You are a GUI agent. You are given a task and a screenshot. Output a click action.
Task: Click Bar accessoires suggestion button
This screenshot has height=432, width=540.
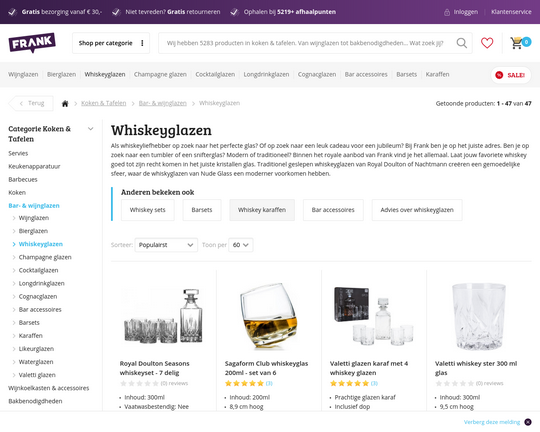333,210
